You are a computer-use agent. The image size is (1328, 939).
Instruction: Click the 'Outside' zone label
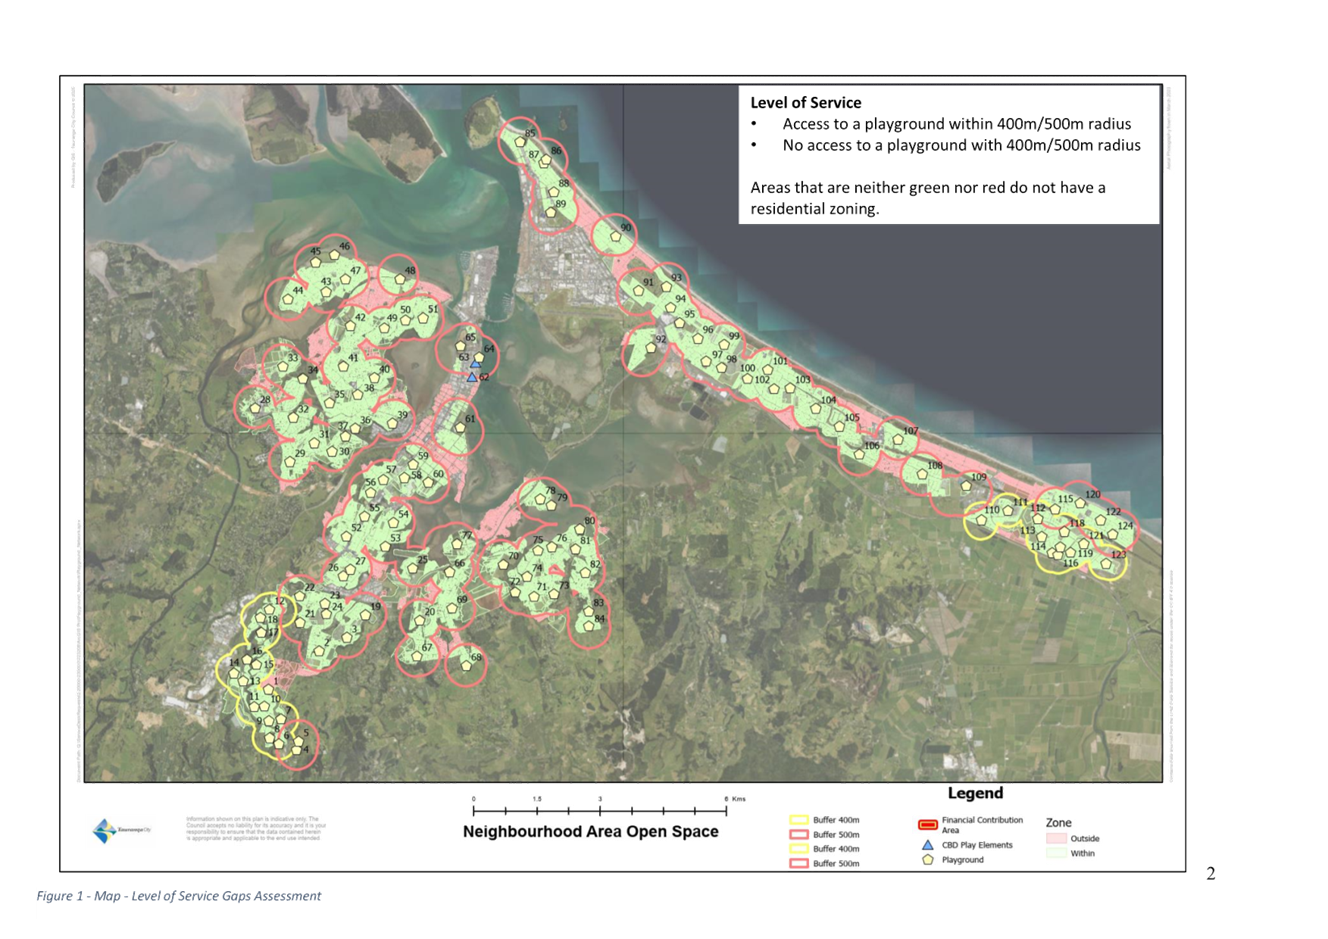[x=1084, y=839]
